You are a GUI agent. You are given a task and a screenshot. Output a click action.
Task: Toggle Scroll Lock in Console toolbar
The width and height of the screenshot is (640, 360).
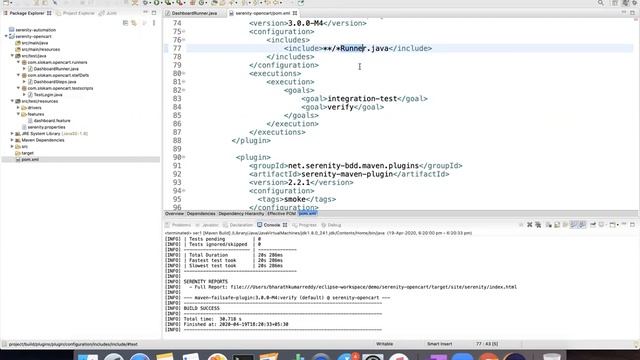pyautogui.click(x=557, y=225)
